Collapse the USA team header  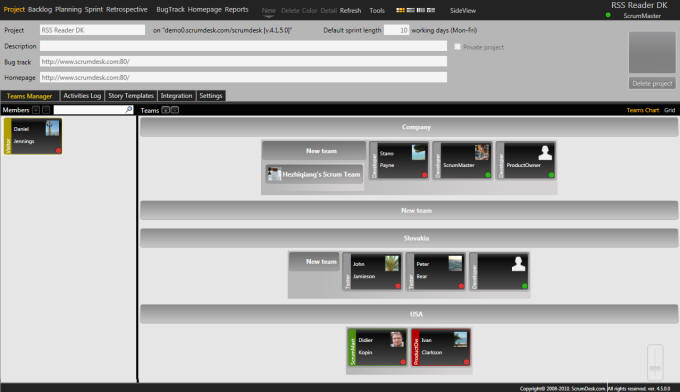pos(409,314)
